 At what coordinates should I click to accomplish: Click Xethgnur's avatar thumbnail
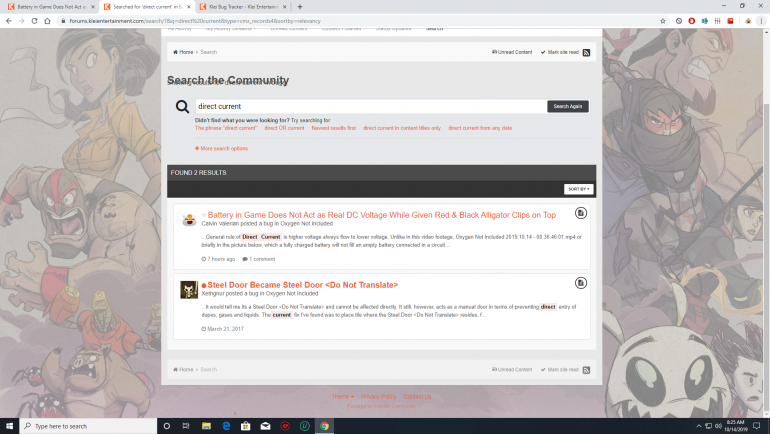coord(189,290)
